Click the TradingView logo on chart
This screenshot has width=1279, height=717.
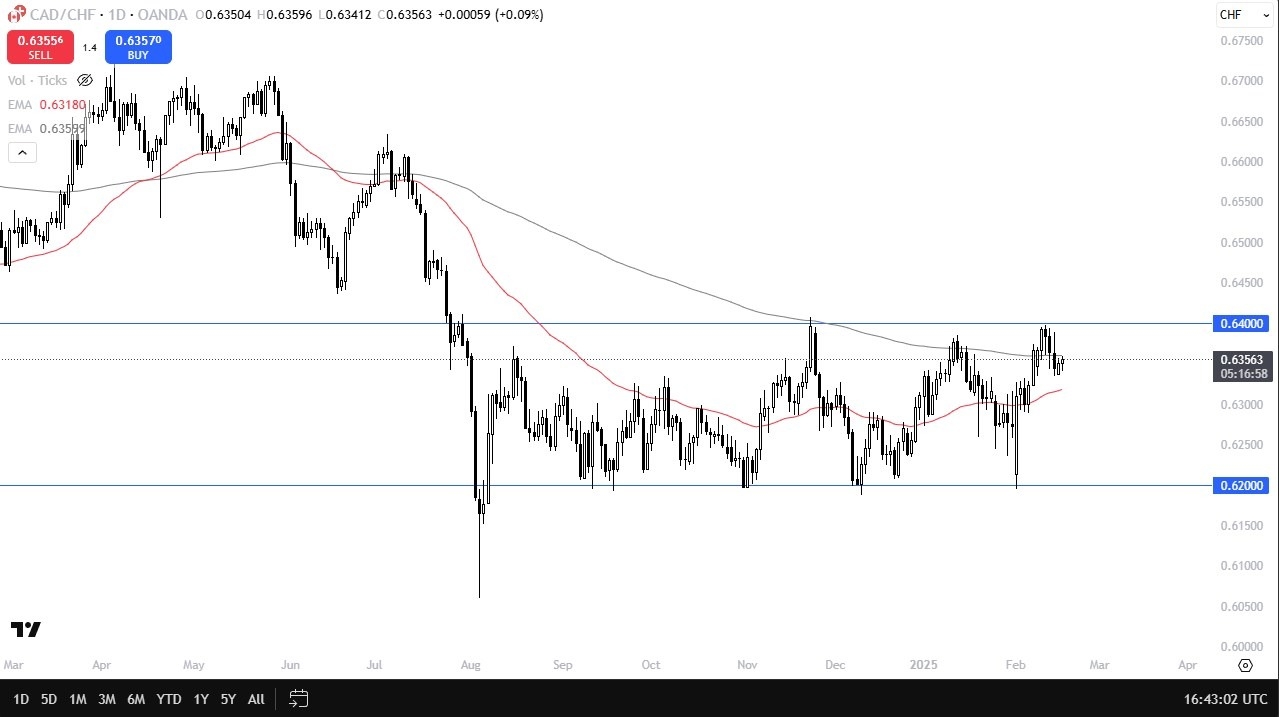click(26, 629)
